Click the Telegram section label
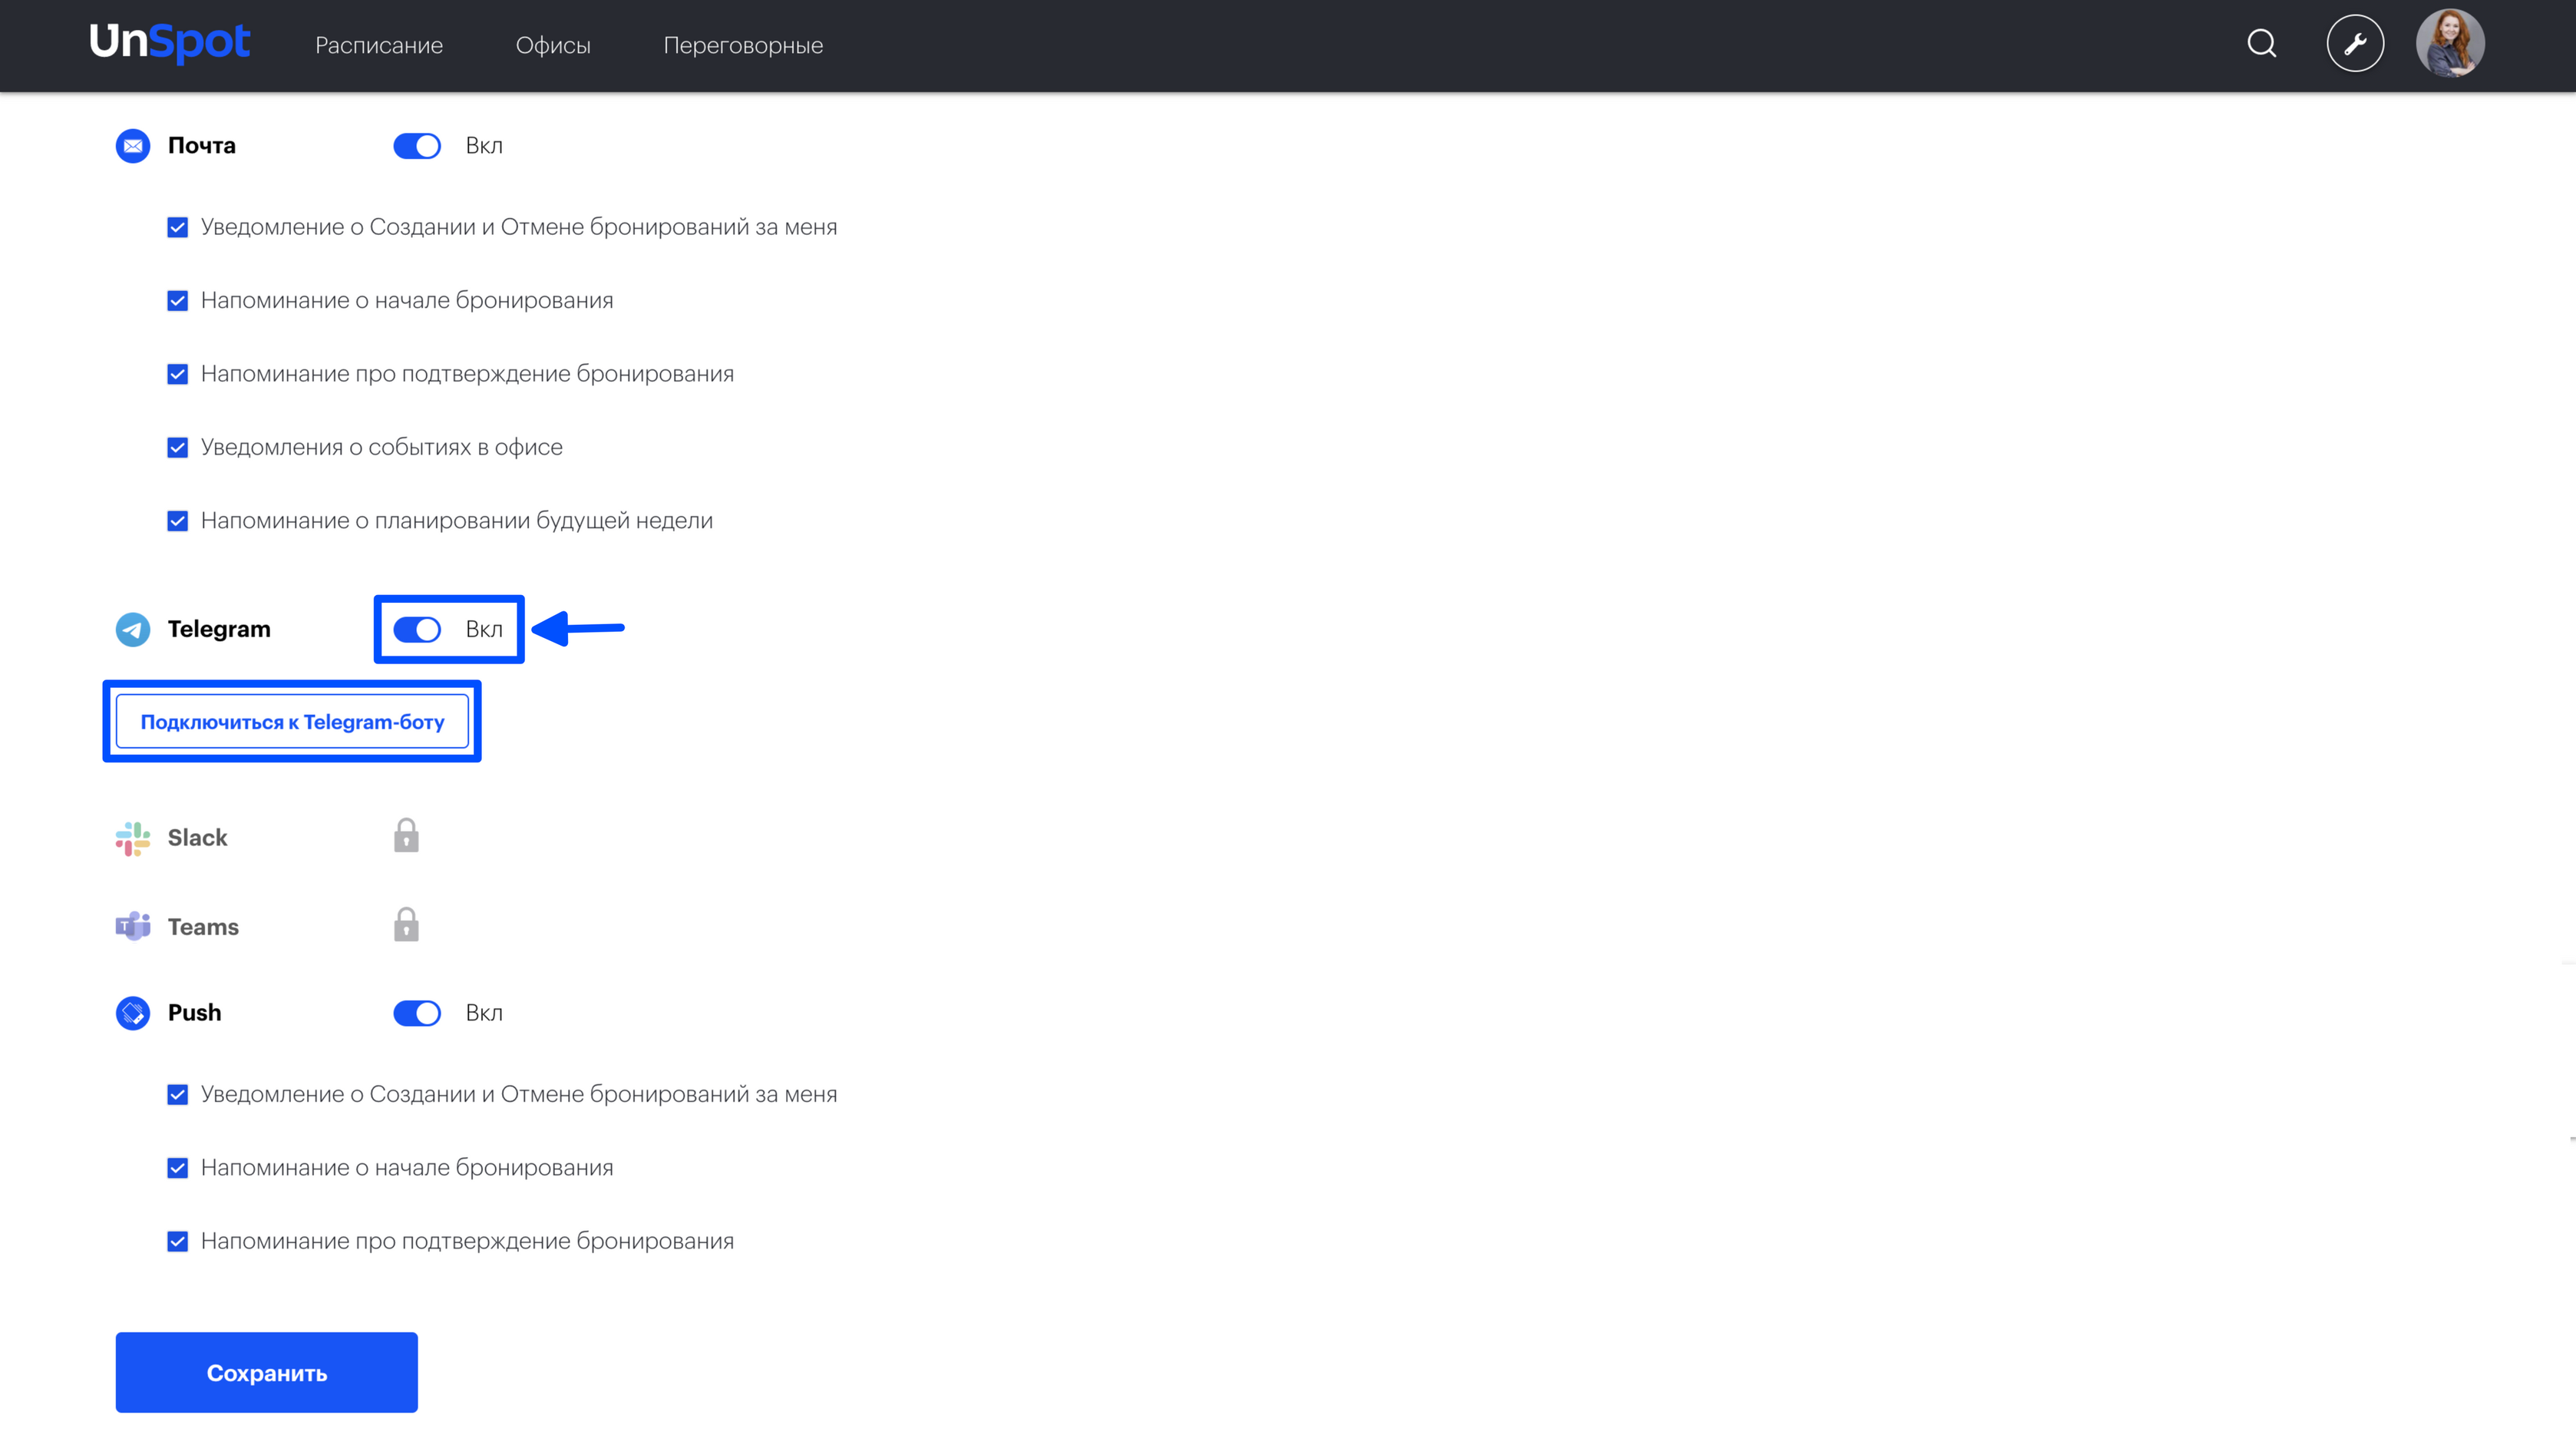2576x1445 pixels. pos(219,629)
